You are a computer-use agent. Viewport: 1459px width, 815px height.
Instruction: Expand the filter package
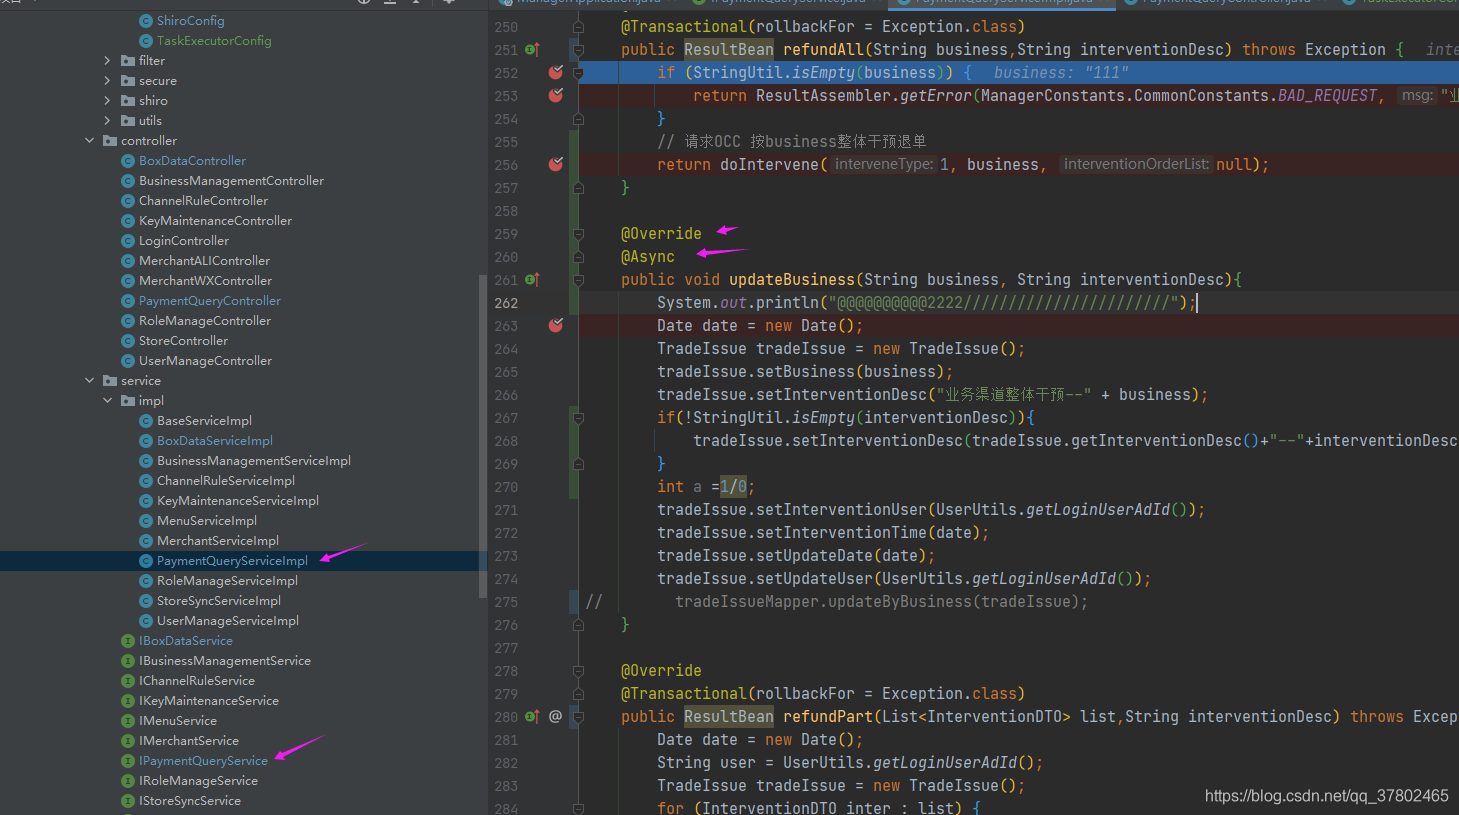pos(105,60)
